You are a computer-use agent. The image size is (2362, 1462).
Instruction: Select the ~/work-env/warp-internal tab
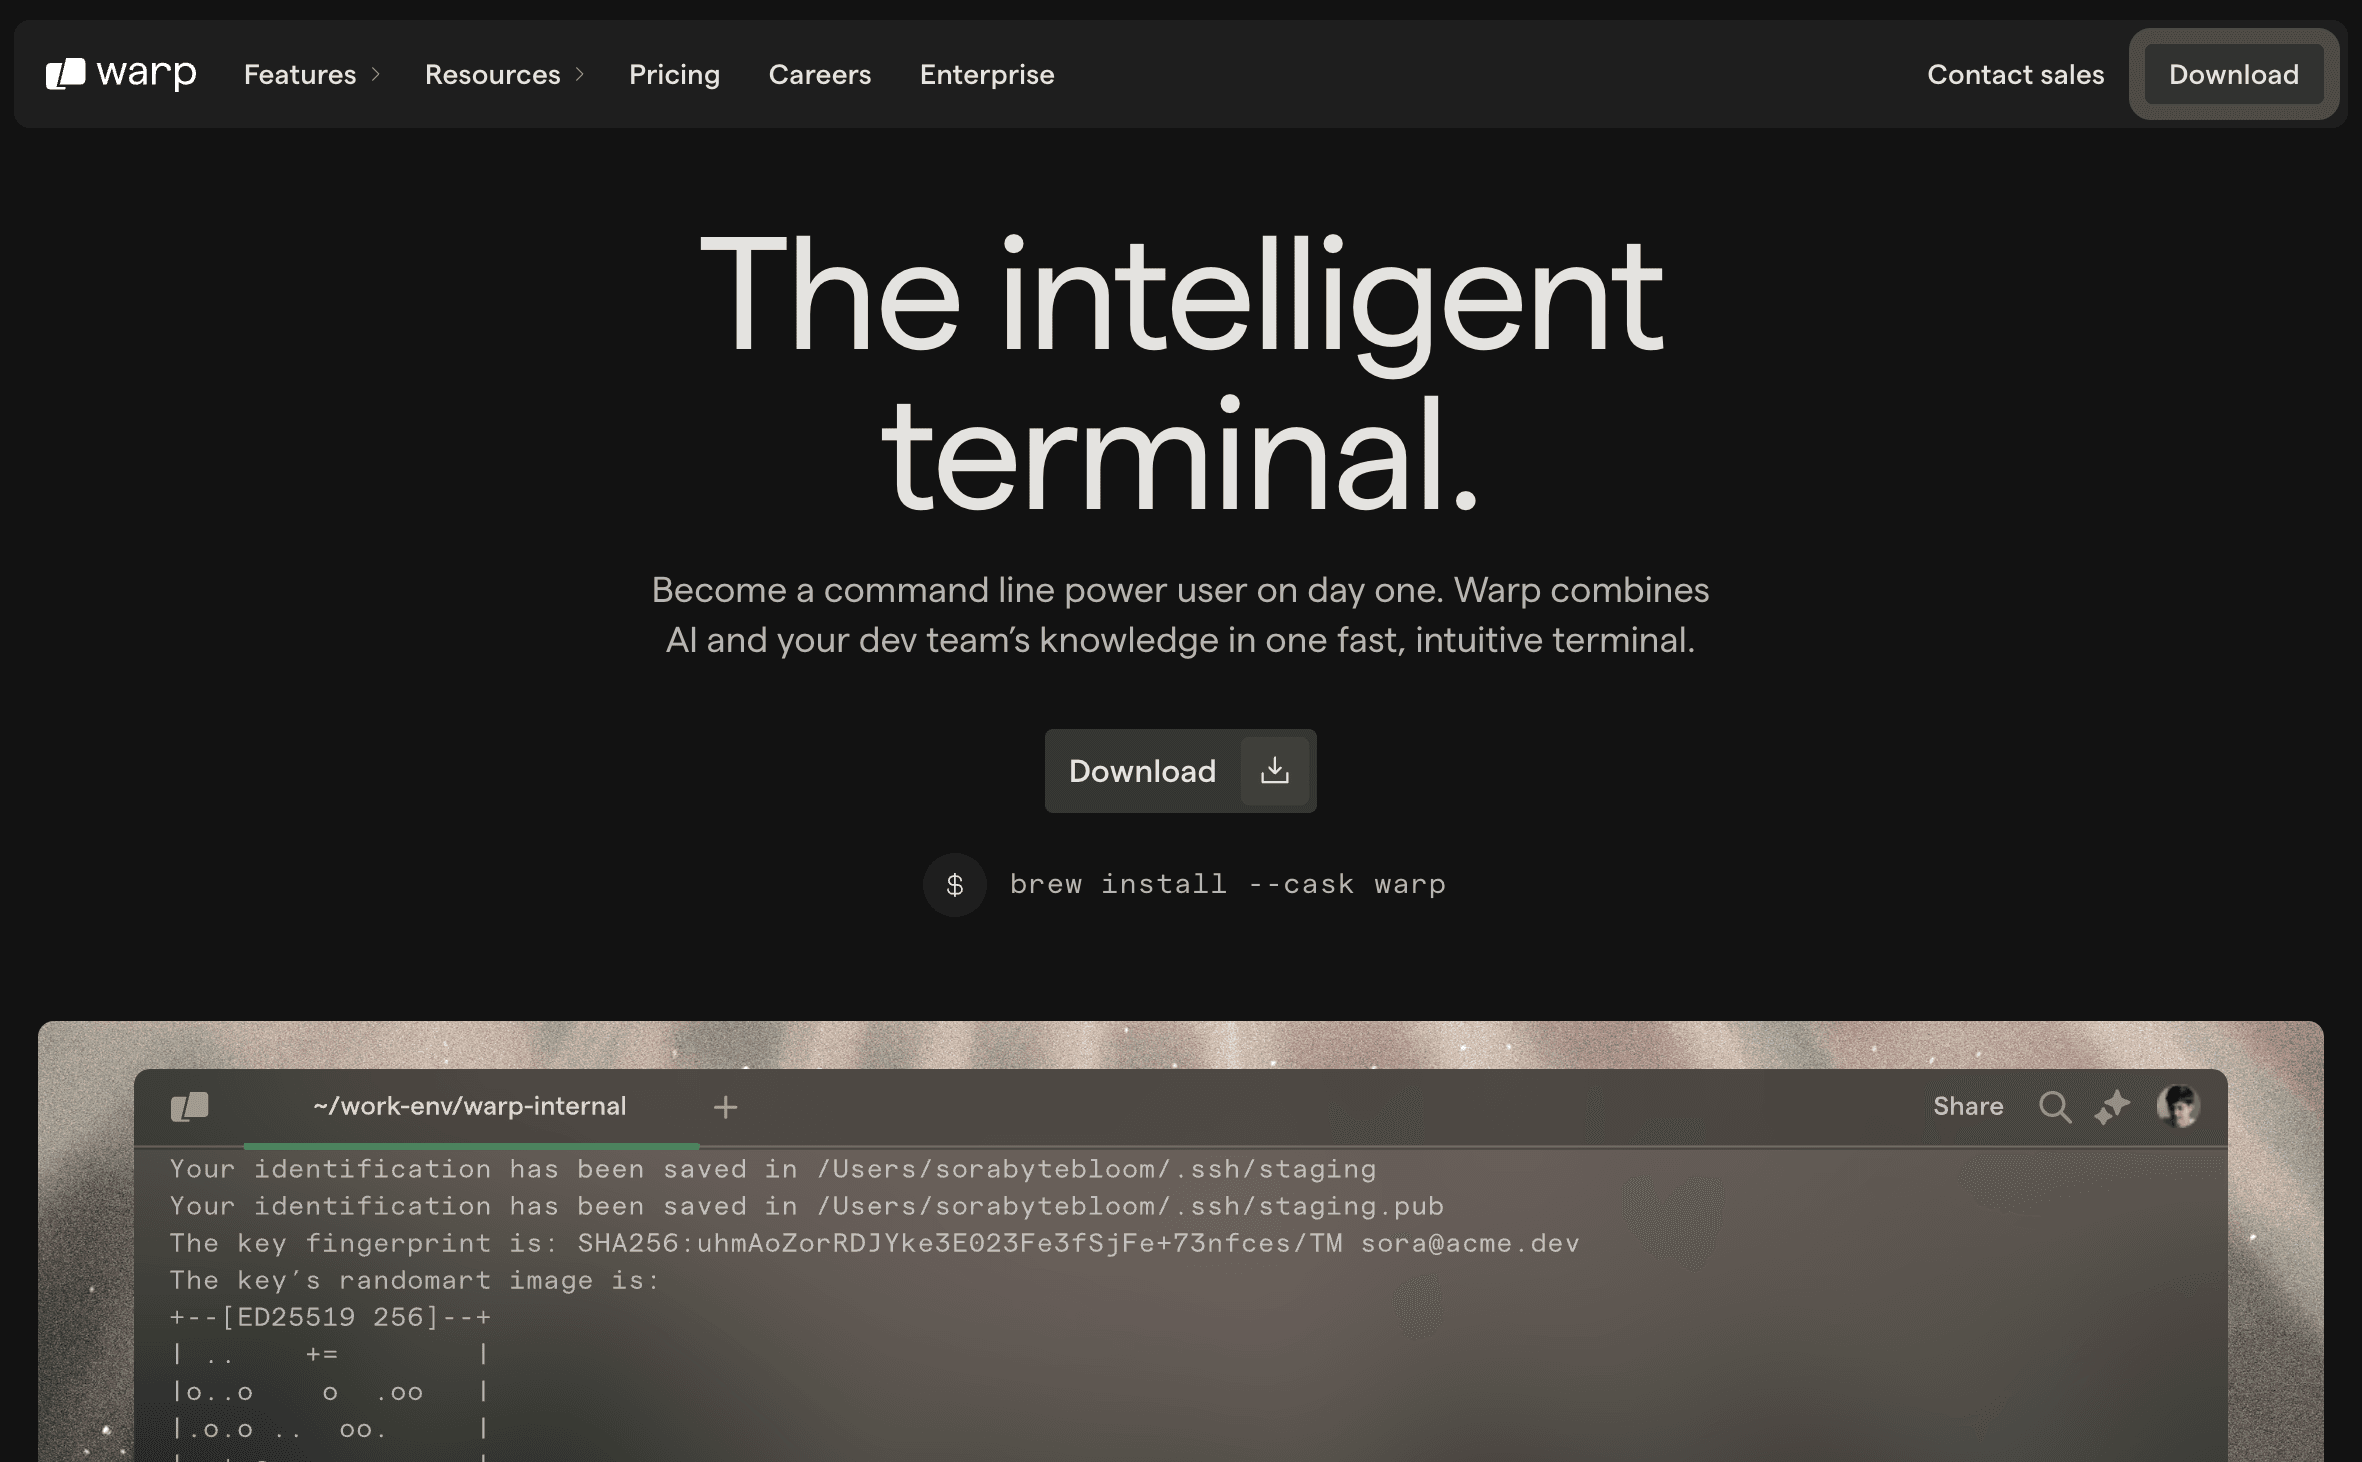(x=469, y=1107)
